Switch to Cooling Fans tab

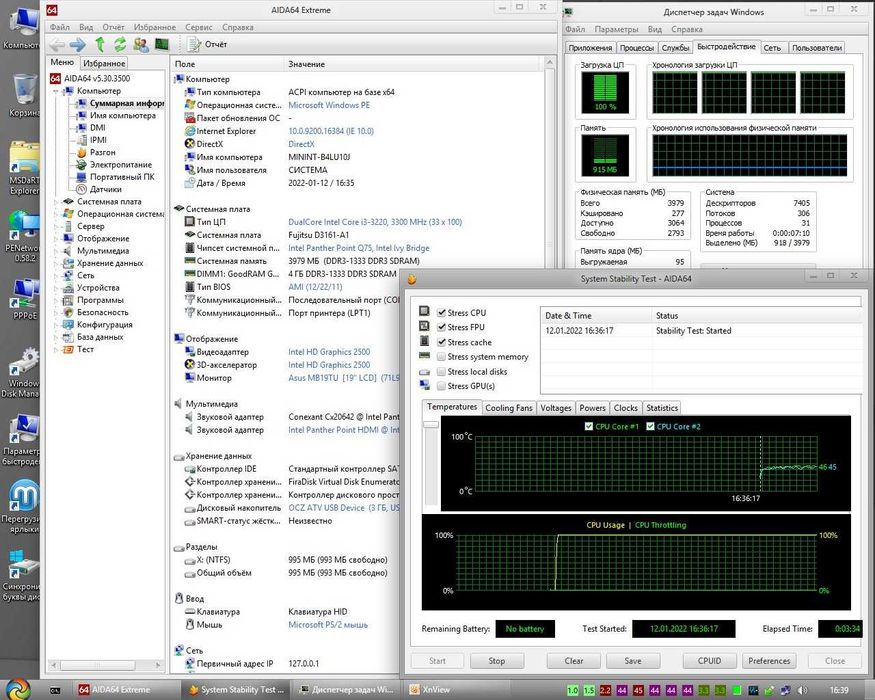click(x=508, y=408)
